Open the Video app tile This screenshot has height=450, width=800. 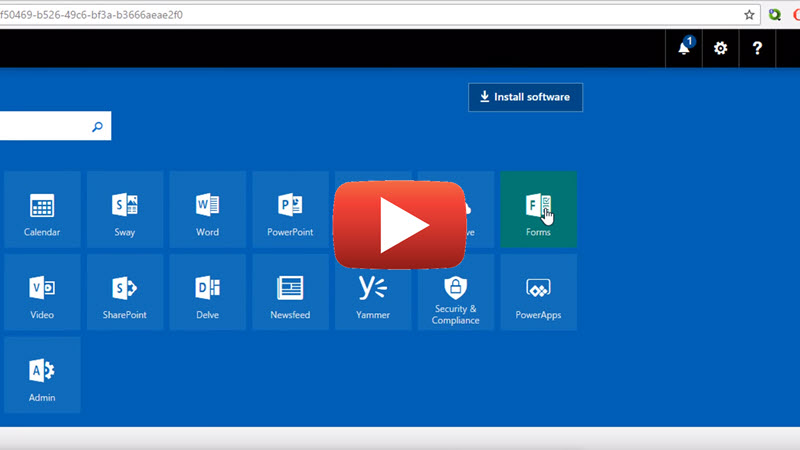(x=42, y=292)
